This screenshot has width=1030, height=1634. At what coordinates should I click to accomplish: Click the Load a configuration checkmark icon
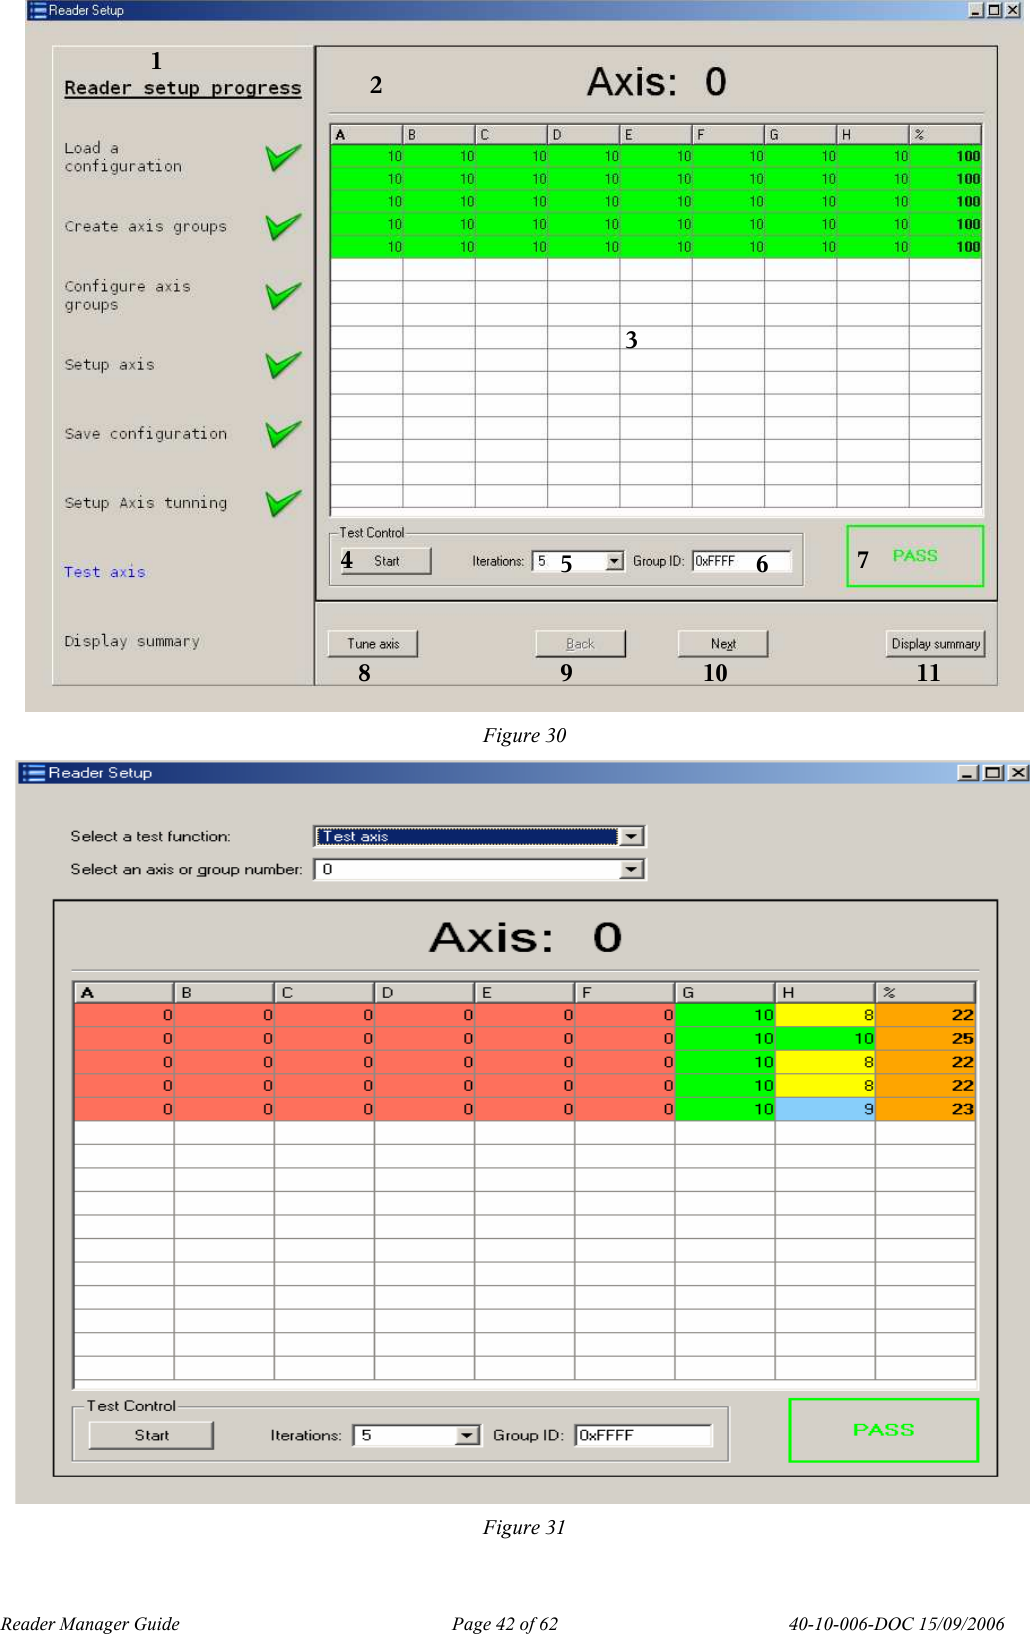tap(283, 157)
